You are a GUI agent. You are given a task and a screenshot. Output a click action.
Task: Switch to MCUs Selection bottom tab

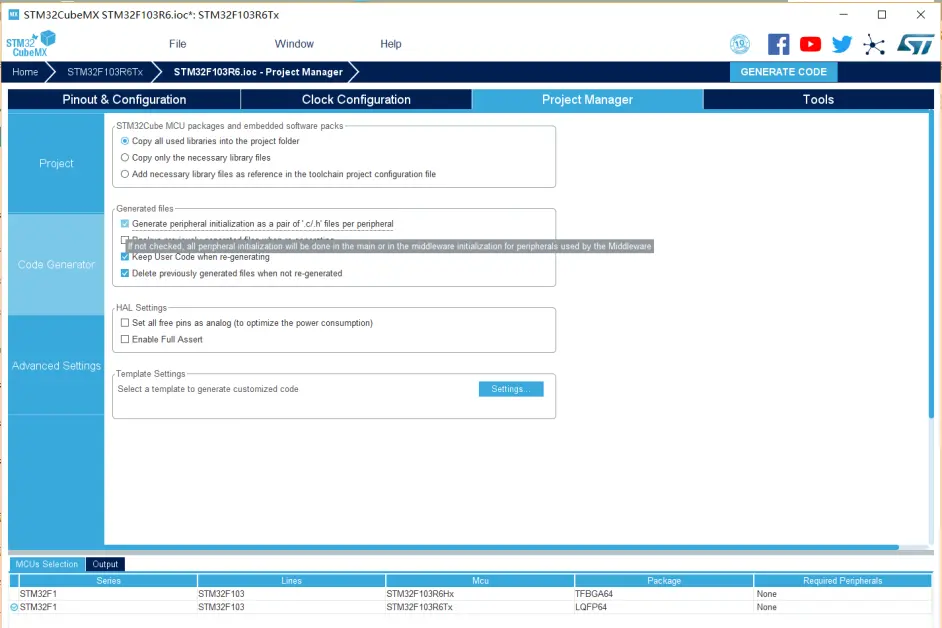47,564
